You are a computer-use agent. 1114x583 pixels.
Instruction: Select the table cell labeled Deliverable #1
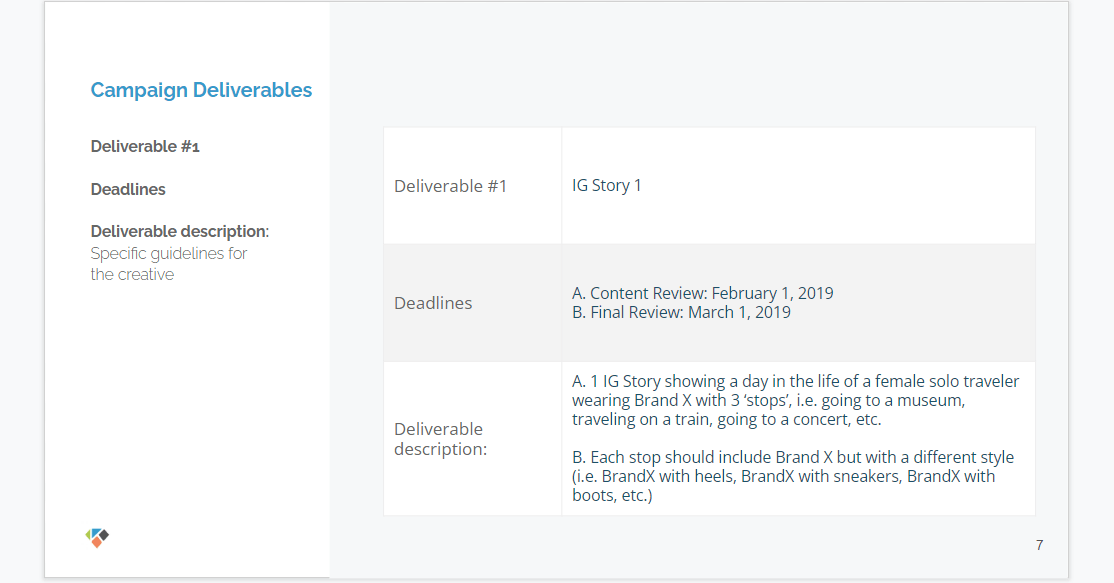tap(450, 186)
